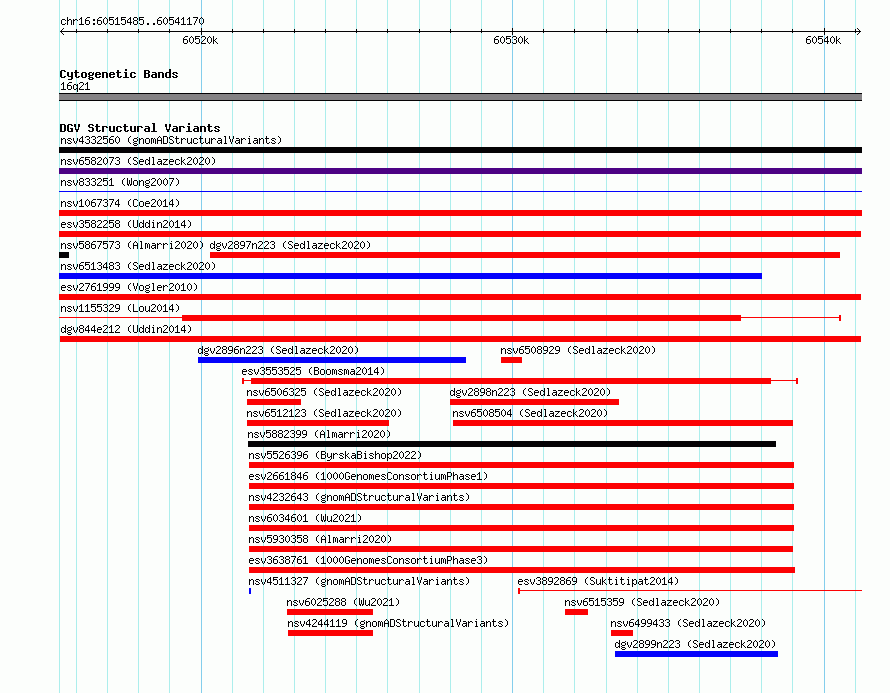This screenshot has width=890, height=693.
Task: Click the blue nsv6513483 variant bar
Action: click(x=410, y=276)
